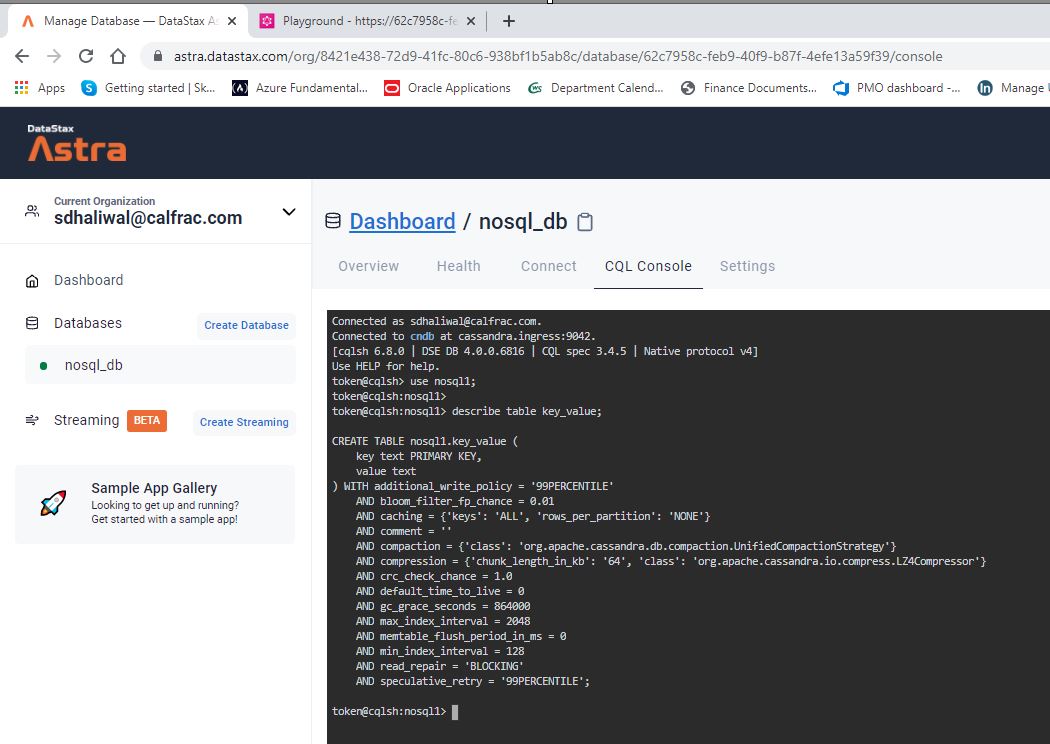Click the database icon beside Dashboard breadcrumb

click(x=333, y=220)
